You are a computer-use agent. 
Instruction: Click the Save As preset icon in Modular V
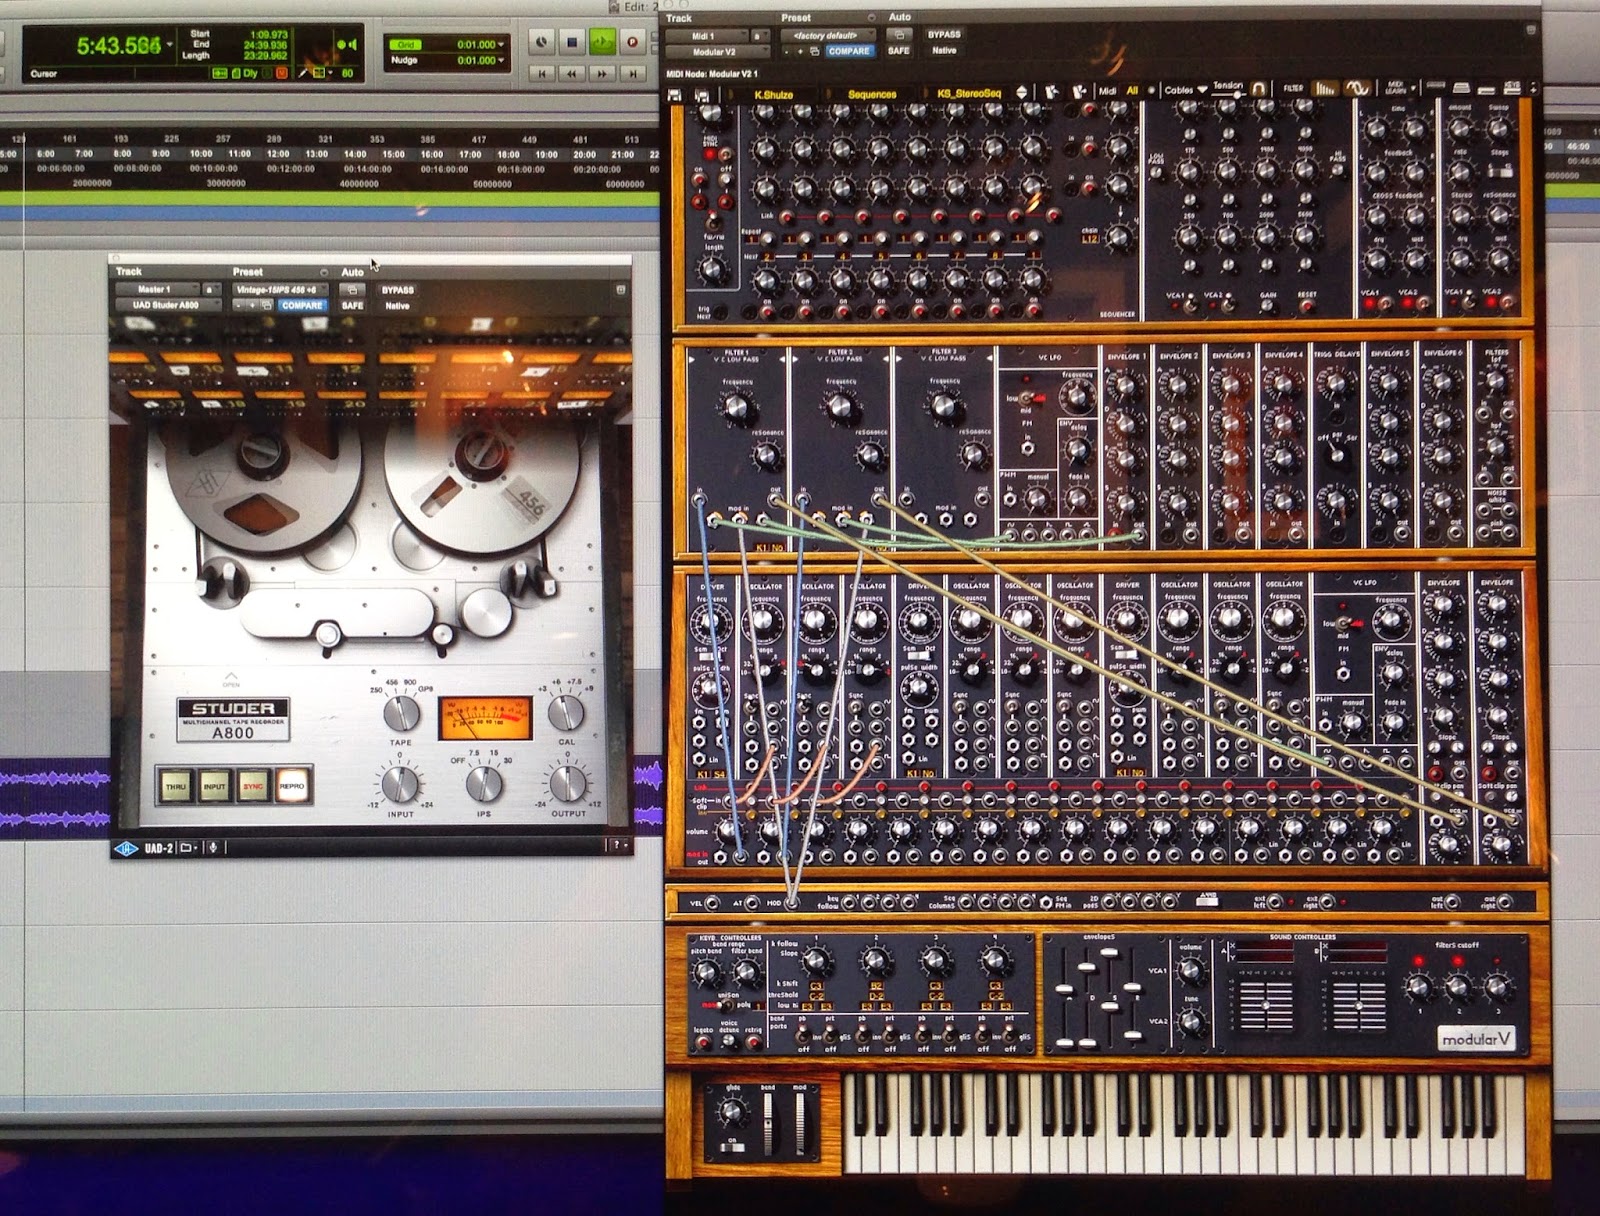click(702, 94)
